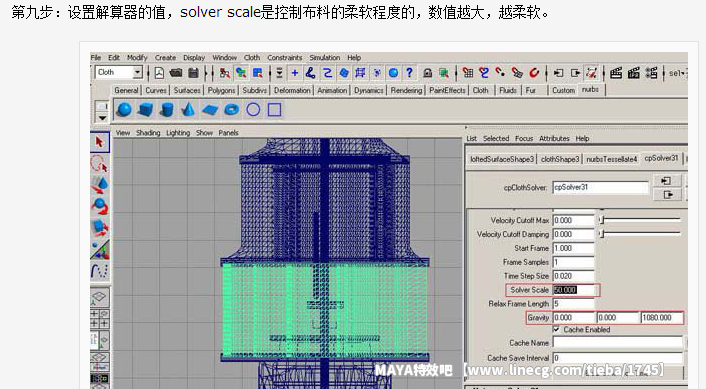The height and width of the screenshot is (389, 706).
Task: Click the blue question mark icon
Action: pyautogui.click(x=409, y=72)
